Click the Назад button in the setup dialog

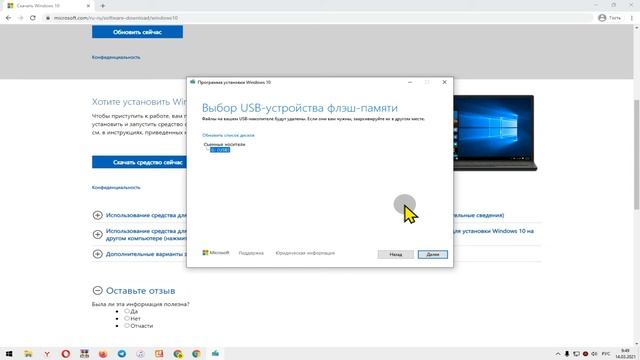[396, 254]
